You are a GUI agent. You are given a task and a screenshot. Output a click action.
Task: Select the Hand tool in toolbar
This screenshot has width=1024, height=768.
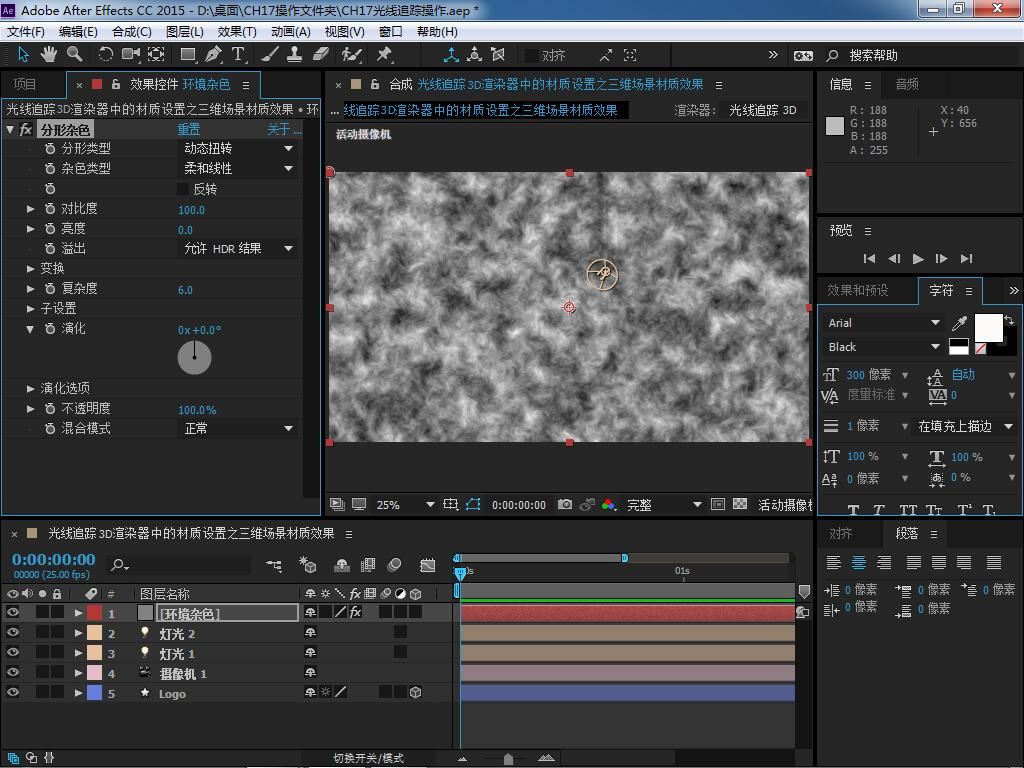[x=48, y=55]
